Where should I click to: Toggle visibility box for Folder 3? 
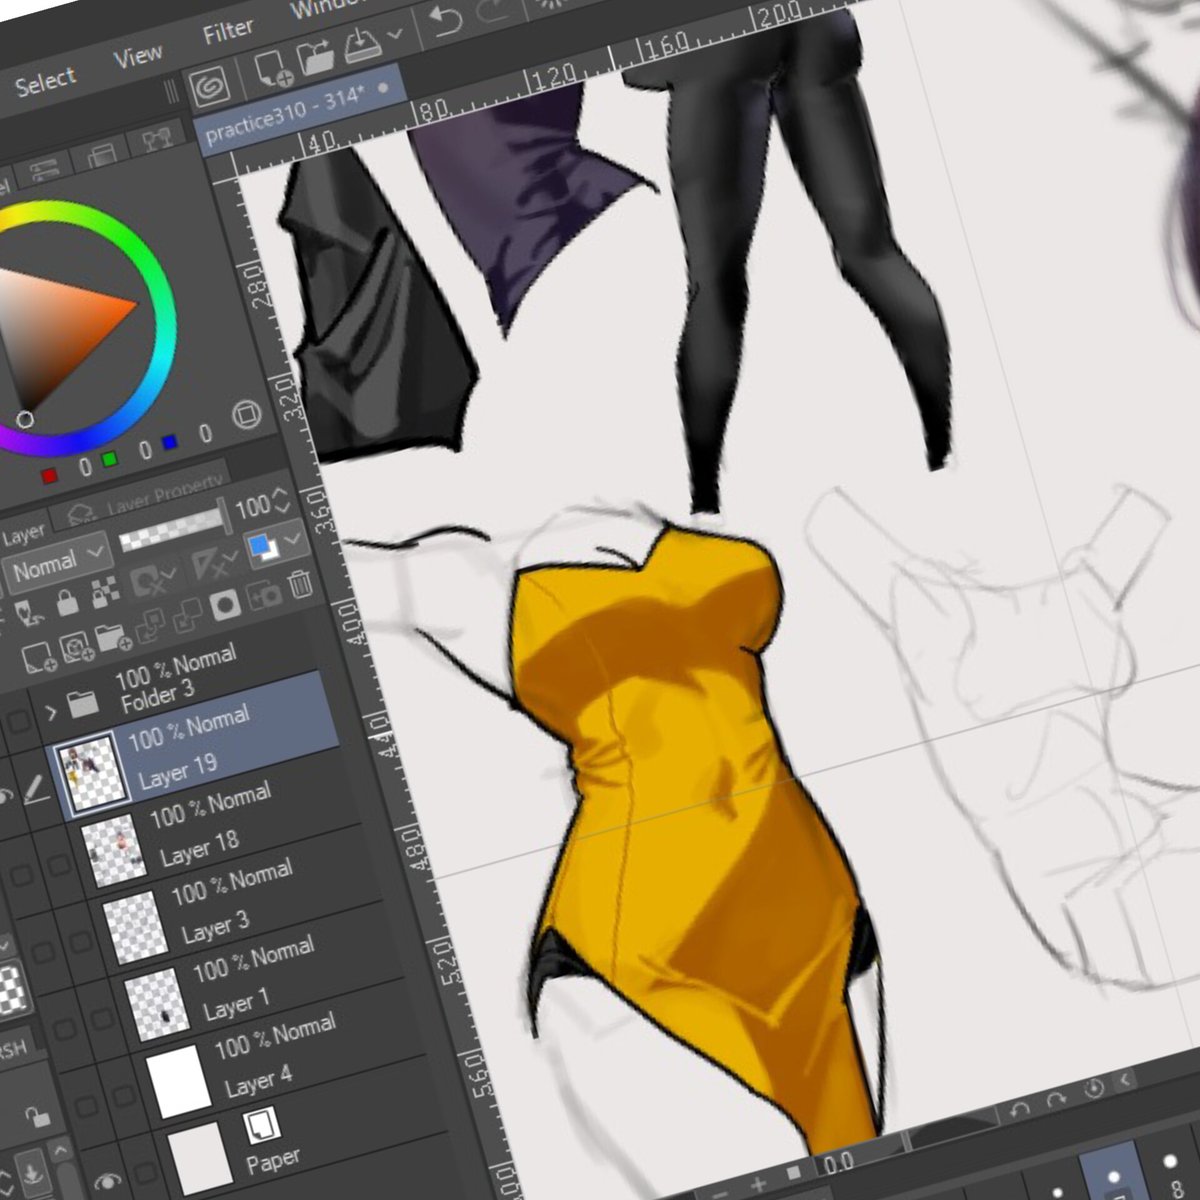(17, 722)
